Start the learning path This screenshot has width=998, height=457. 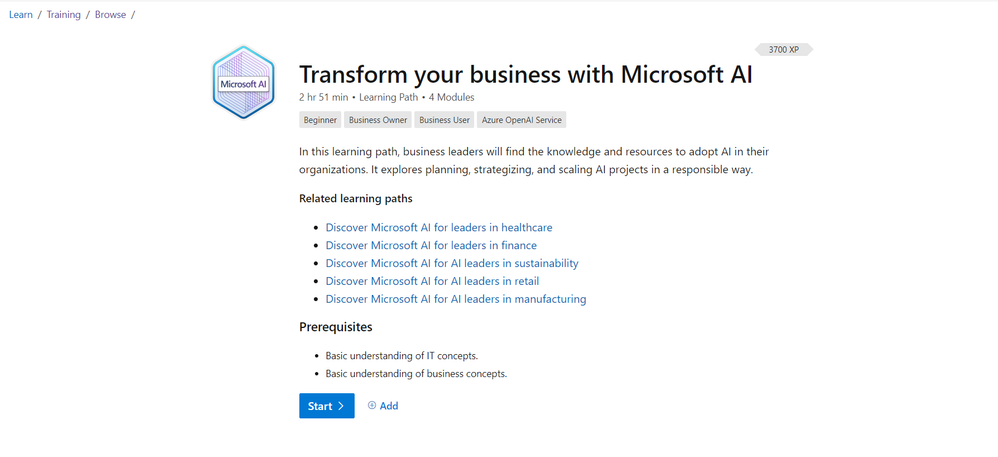coord(326,406)
